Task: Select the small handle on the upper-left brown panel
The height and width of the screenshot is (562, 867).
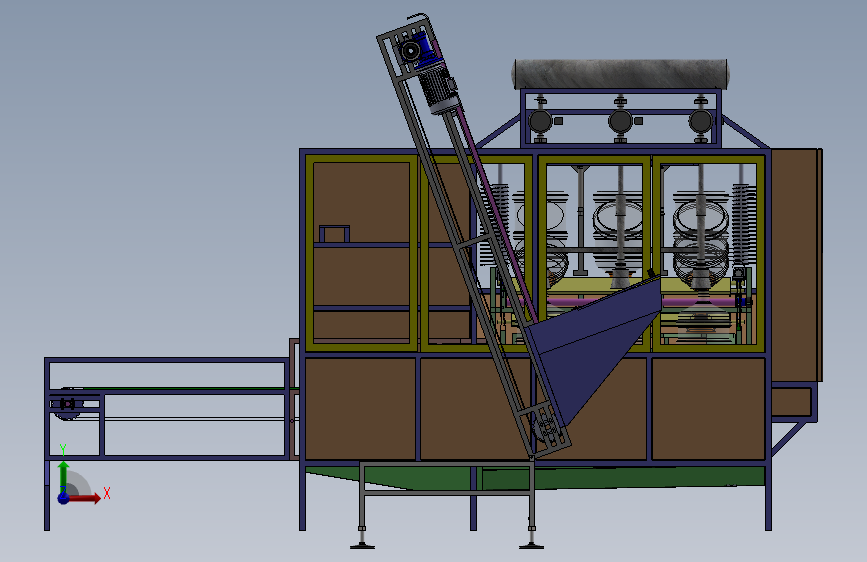Action: (x=334, y=233)
